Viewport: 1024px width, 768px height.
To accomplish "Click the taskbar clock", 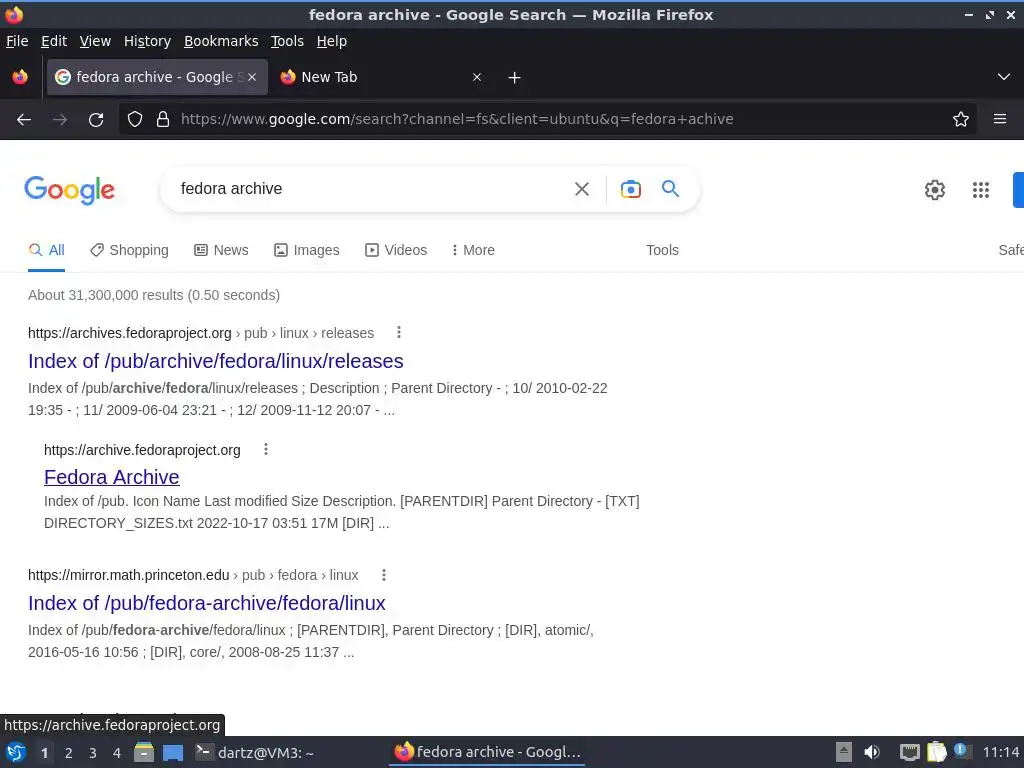I will click(1001, 752).
